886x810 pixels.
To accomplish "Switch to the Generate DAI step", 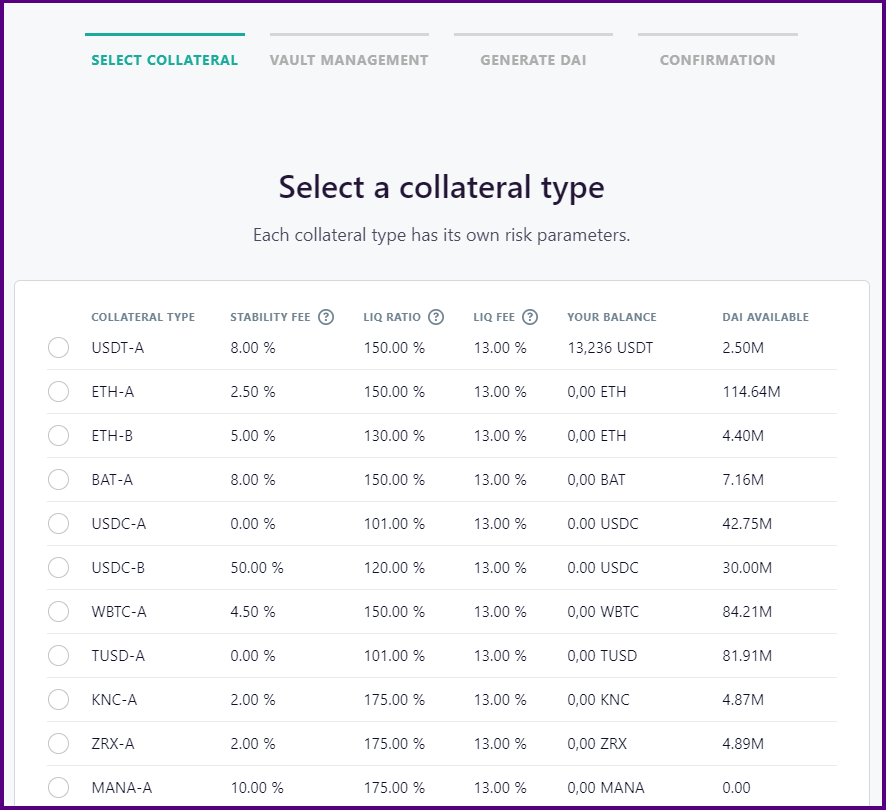I will click(x=533, y=60).
